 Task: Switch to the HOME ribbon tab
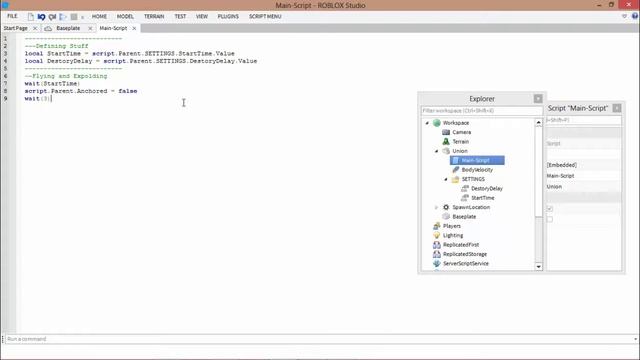[x=99, y=16]
